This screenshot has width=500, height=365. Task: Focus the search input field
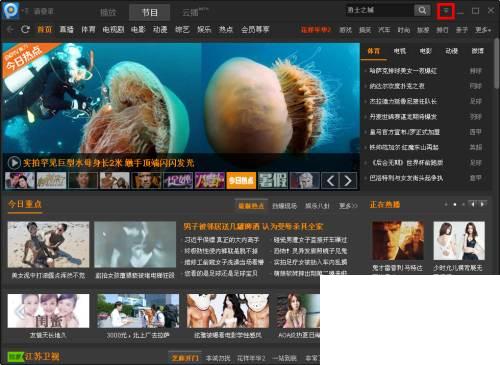pos(380,10)
